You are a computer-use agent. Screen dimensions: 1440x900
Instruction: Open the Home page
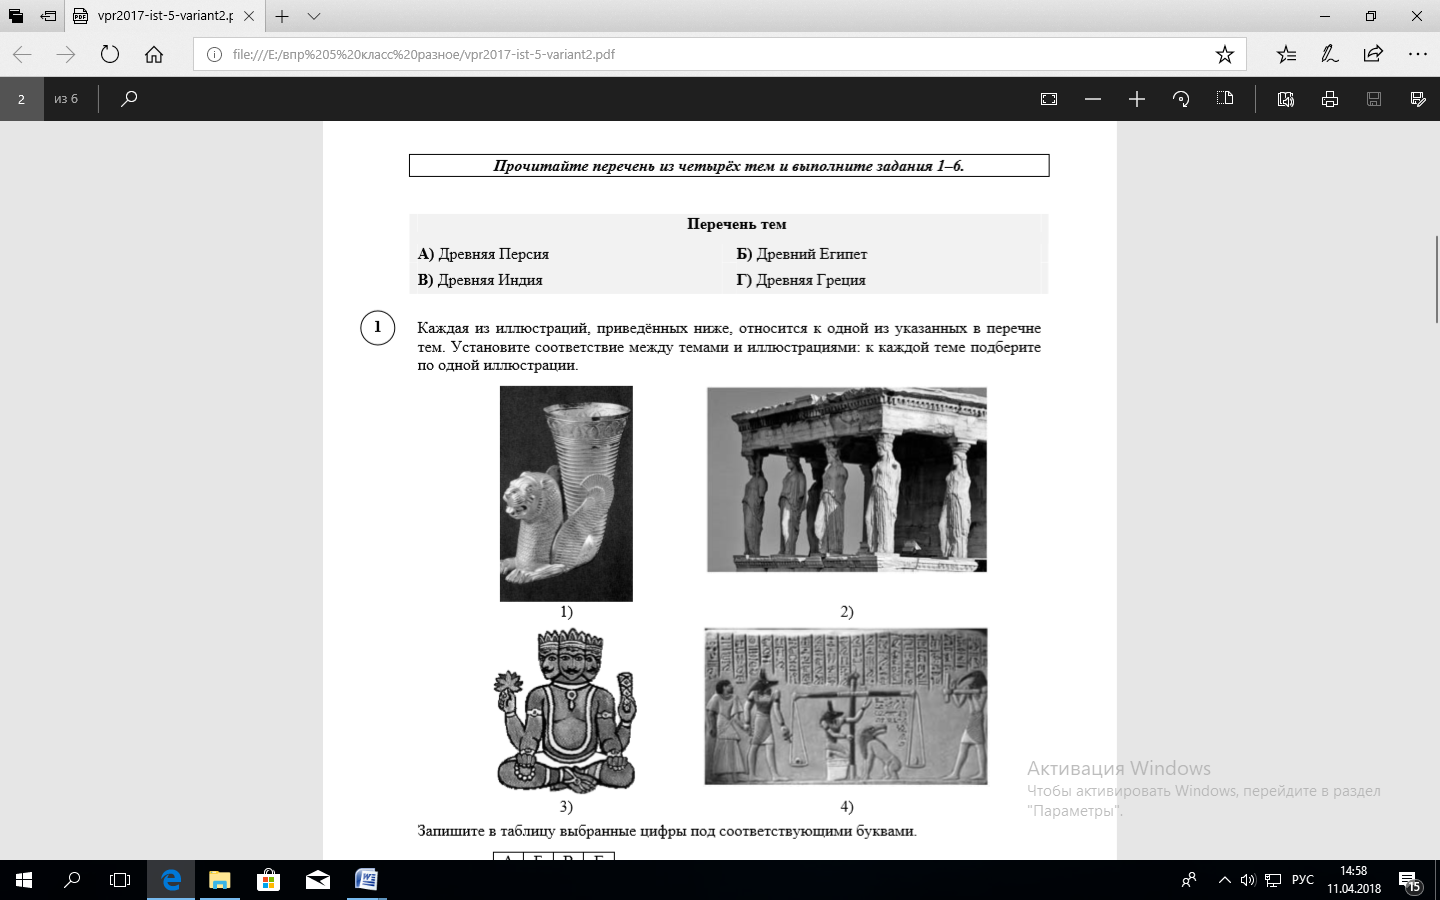click(x=154, y=54)
